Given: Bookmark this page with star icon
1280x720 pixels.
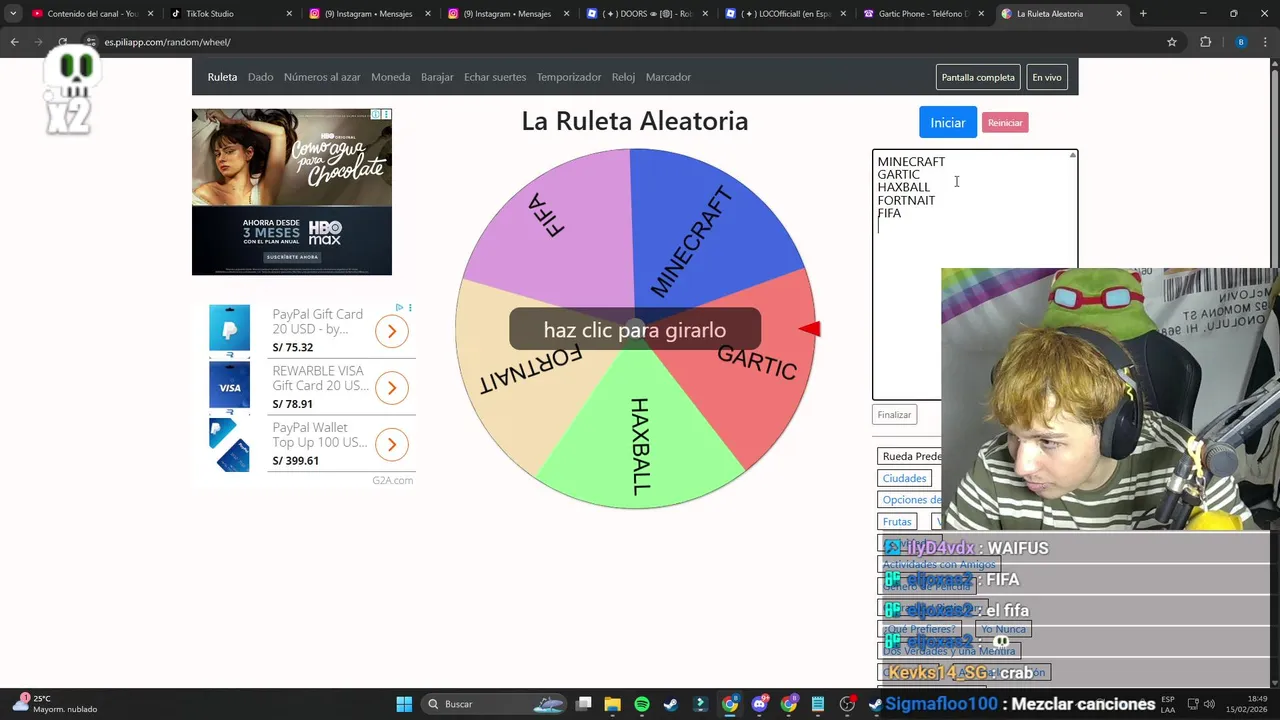Looking at the screenshot, I should click(x=1172, y=42).
